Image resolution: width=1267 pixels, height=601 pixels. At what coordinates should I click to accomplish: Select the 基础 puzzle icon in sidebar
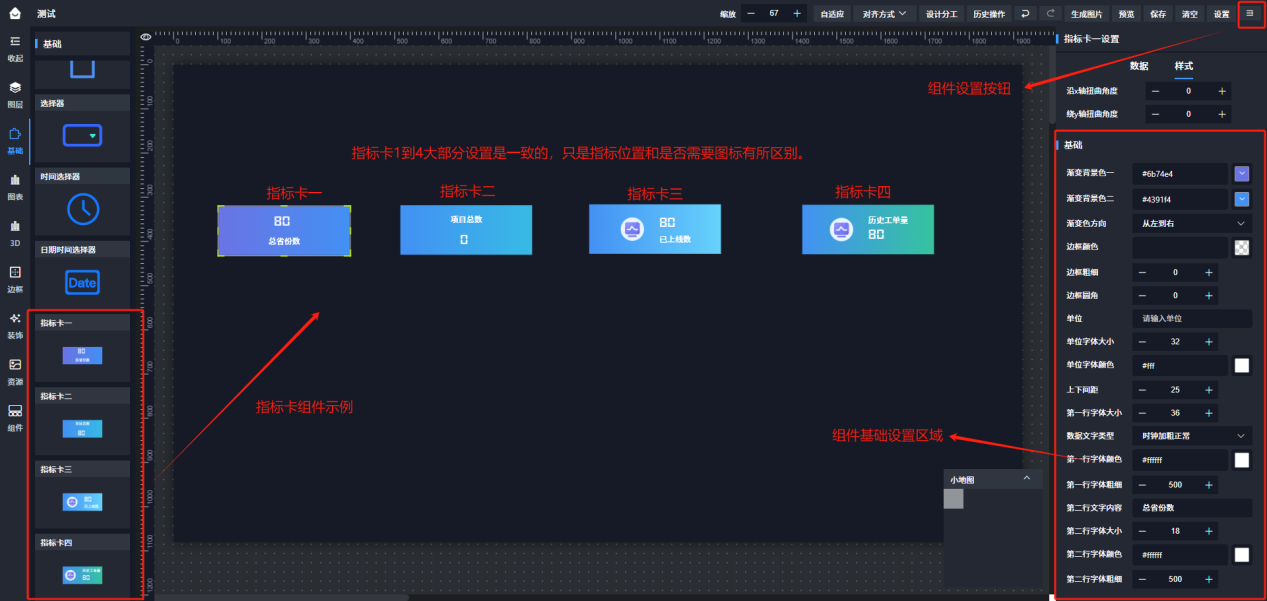coord(15,133)
